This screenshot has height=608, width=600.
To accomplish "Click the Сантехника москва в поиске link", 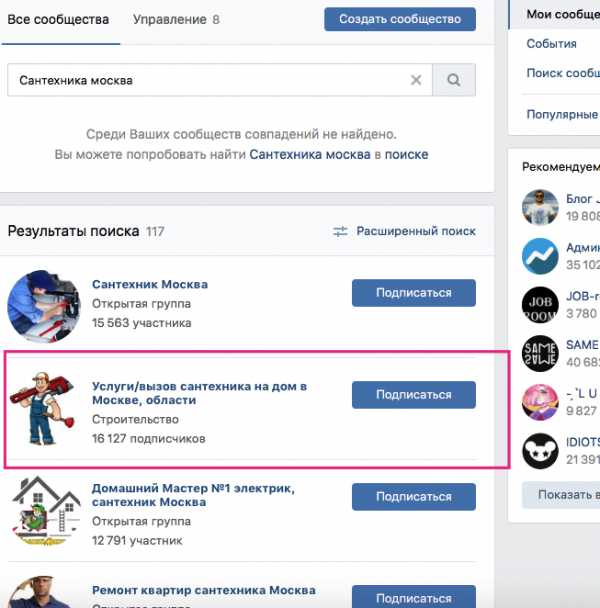I will click(339, 154).
